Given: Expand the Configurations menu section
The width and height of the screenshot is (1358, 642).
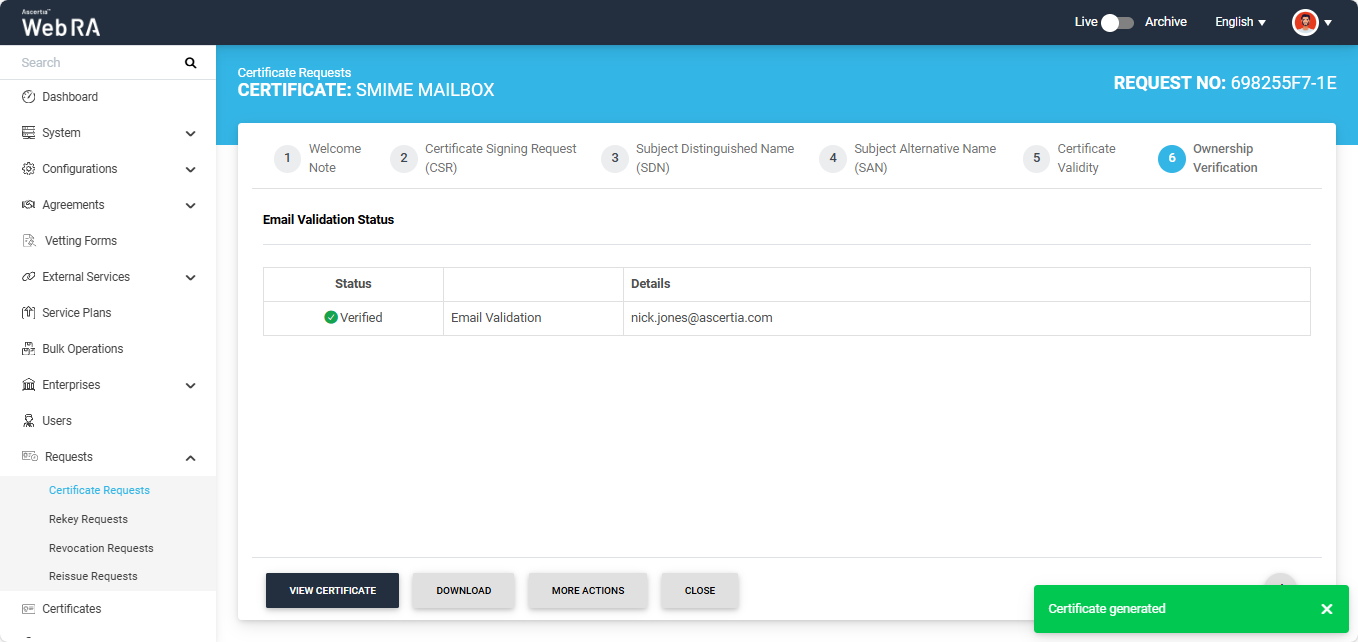Looking at the screenshot, I should click(190, 169).
